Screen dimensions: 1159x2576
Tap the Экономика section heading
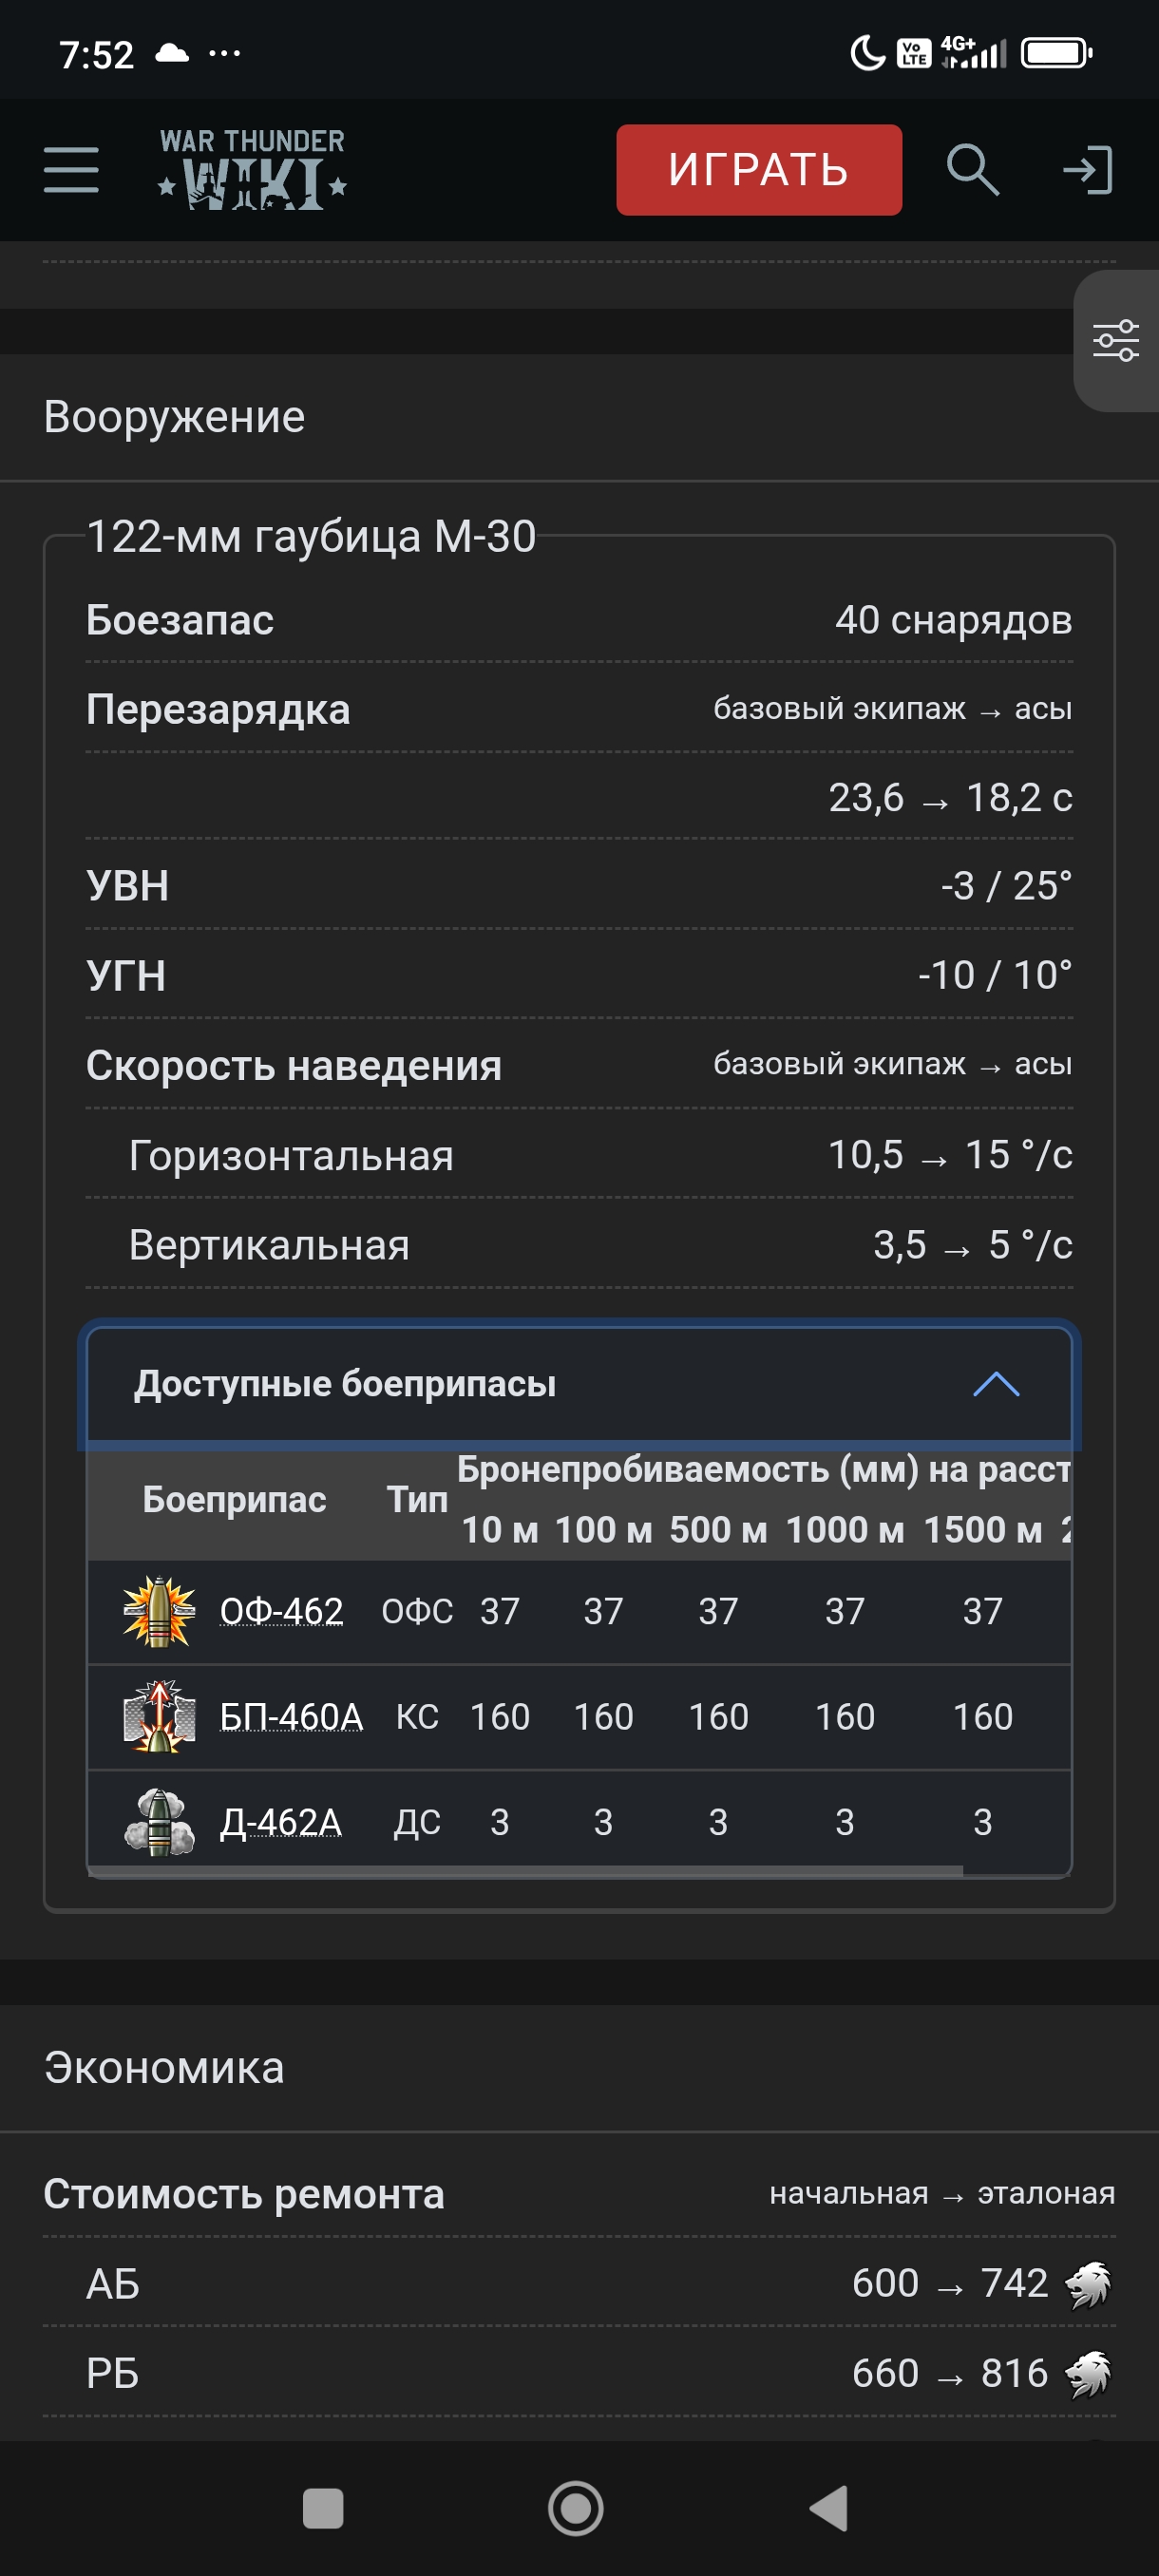(164, 2068)
